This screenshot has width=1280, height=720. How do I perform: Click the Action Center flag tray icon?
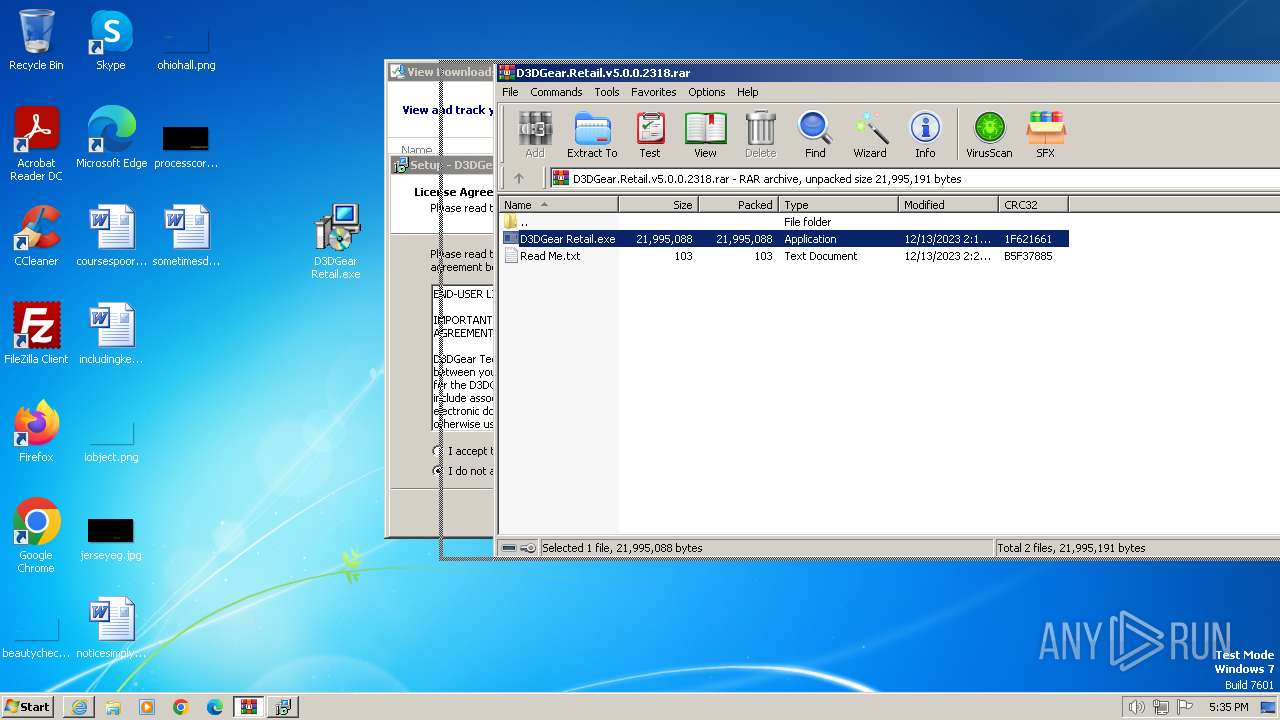(1185, 707)
